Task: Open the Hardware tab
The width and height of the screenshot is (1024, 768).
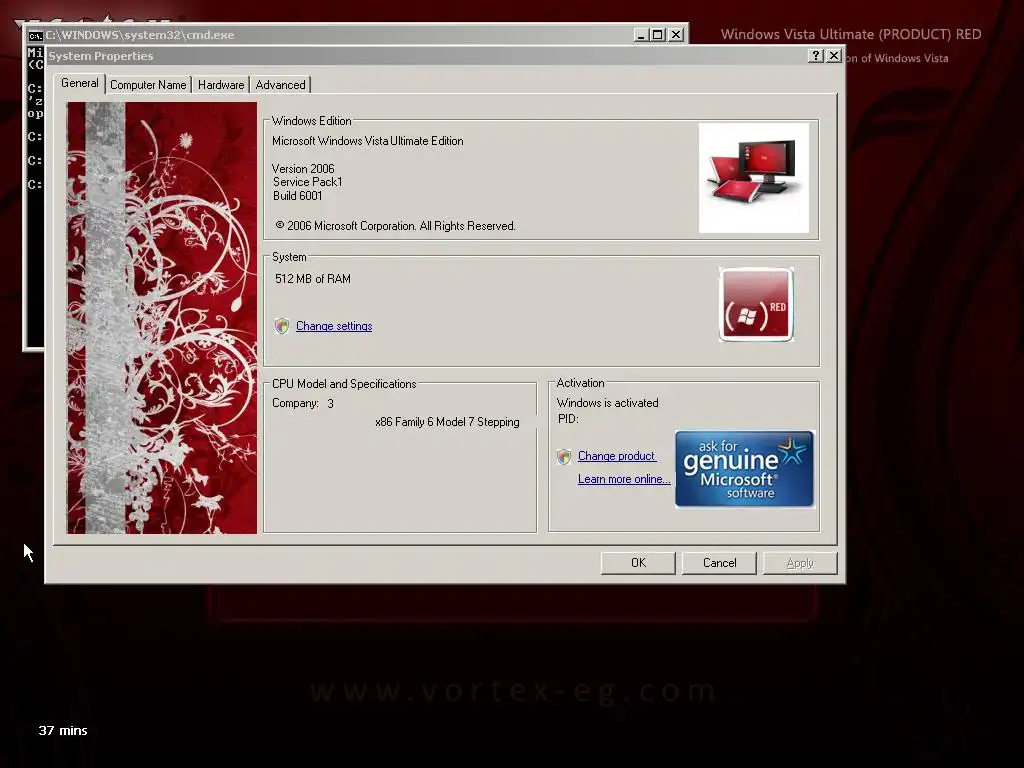Action: 221,85
